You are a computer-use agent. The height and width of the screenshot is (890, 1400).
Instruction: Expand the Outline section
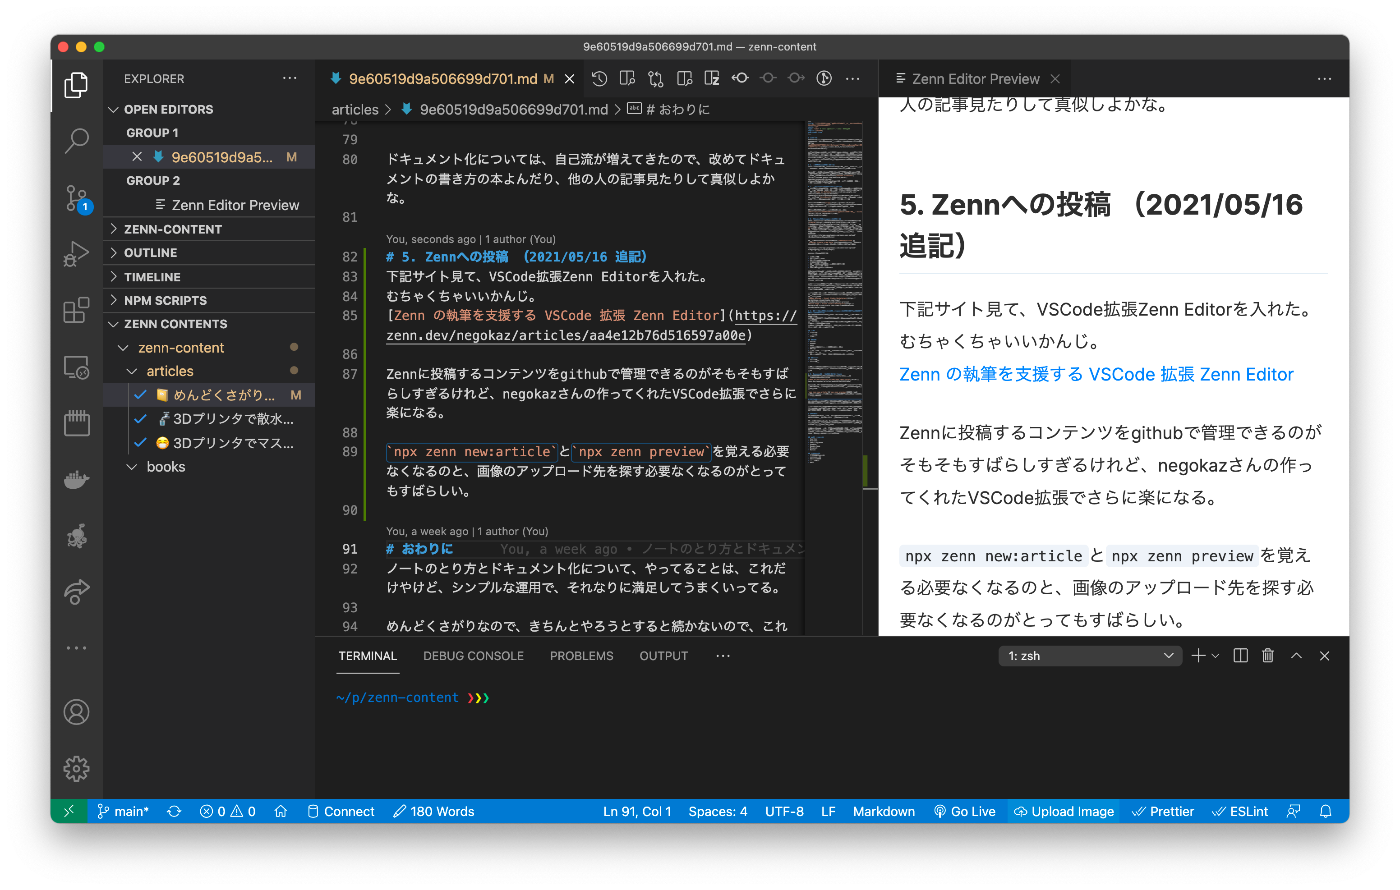coord(209,253)
